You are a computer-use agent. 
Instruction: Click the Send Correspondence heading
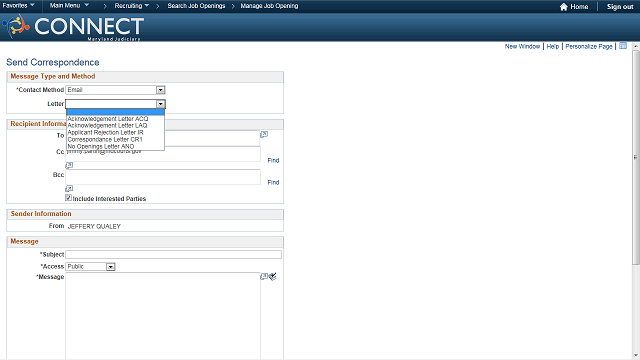tap(53, 62)
